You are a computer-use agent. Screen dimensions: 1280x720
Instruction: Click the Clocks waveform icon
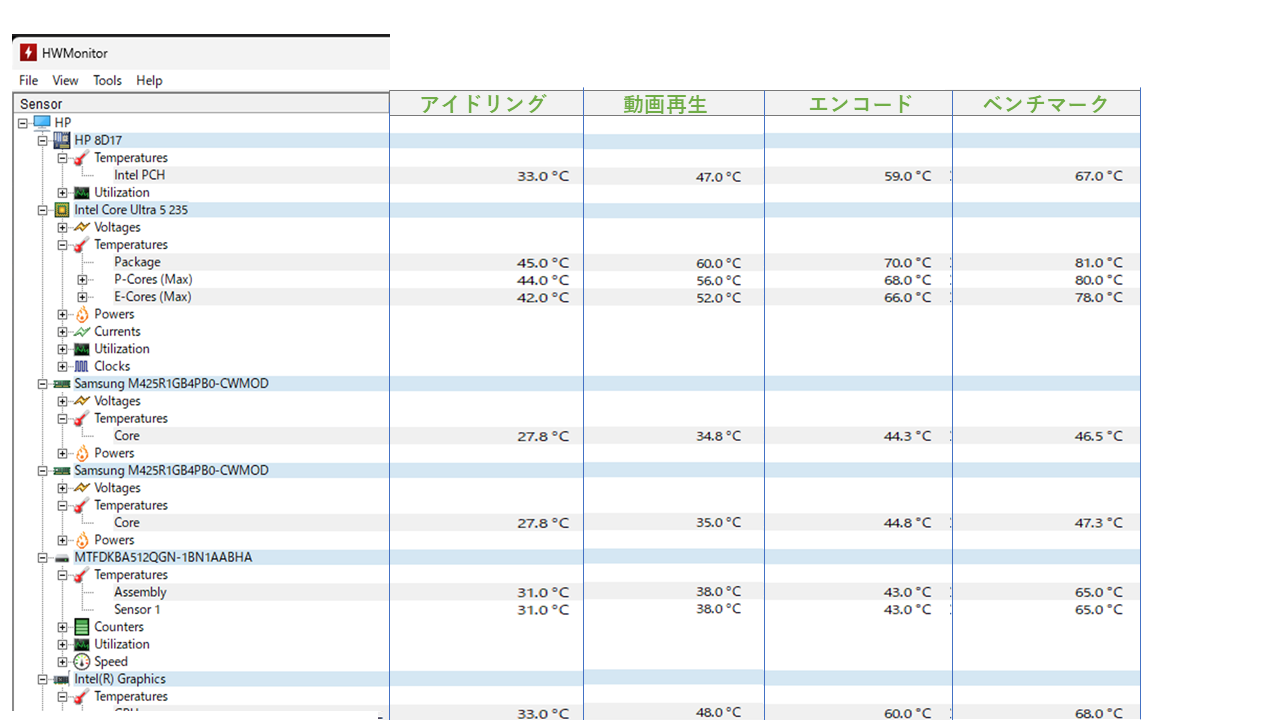[82, 366]
